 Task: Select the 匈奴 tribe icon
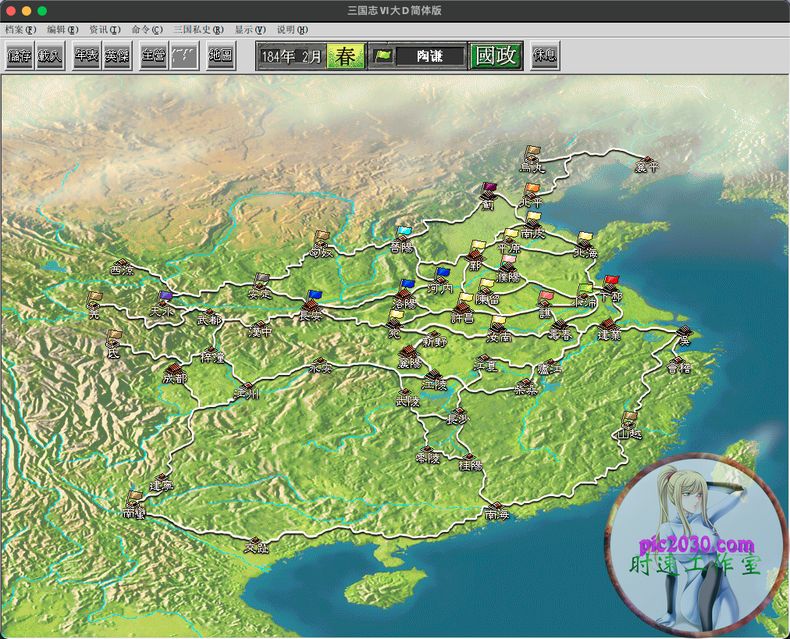click(321, 245)
